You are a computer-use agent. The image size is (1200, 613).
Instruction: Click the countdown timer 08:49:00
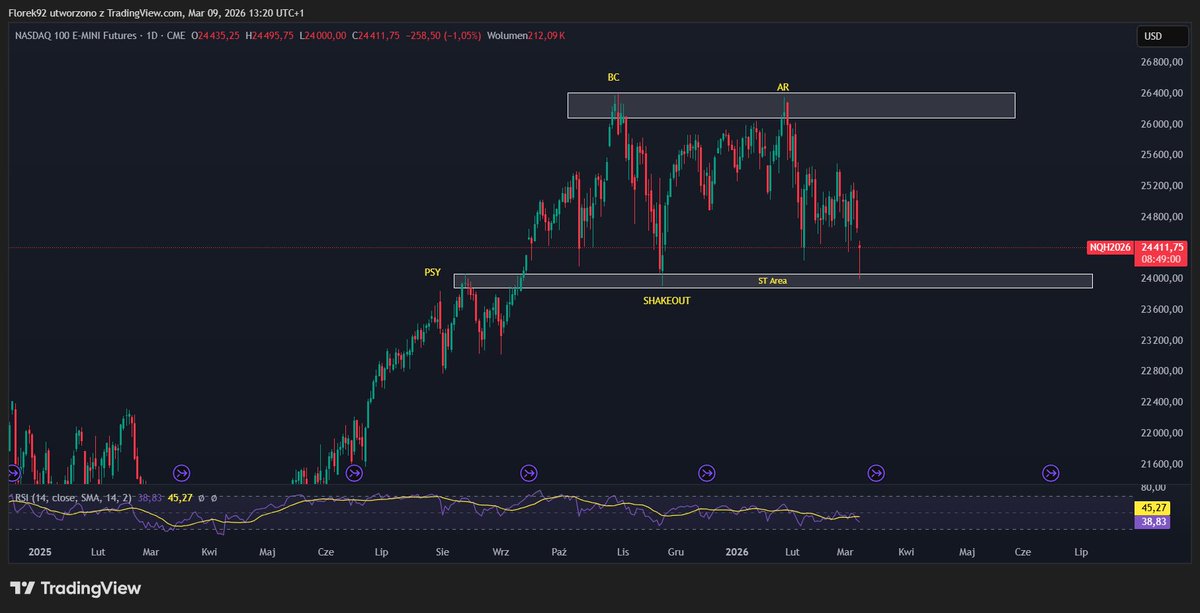coord(1160,258)
